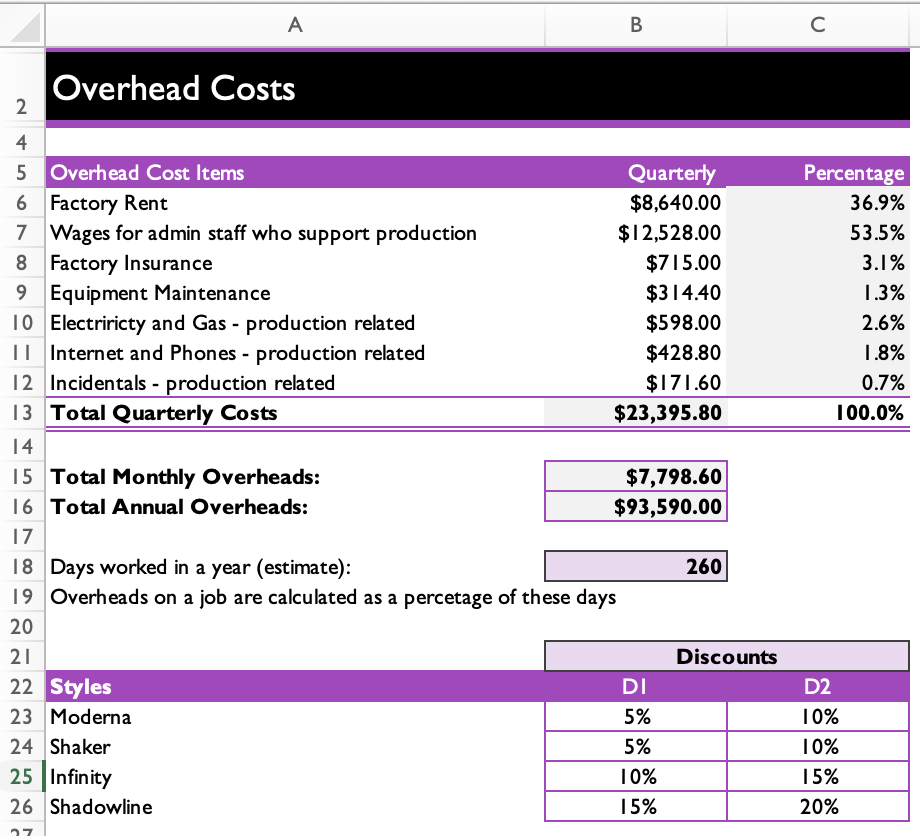Select row 18 header
920x836 pixels.
22,567
